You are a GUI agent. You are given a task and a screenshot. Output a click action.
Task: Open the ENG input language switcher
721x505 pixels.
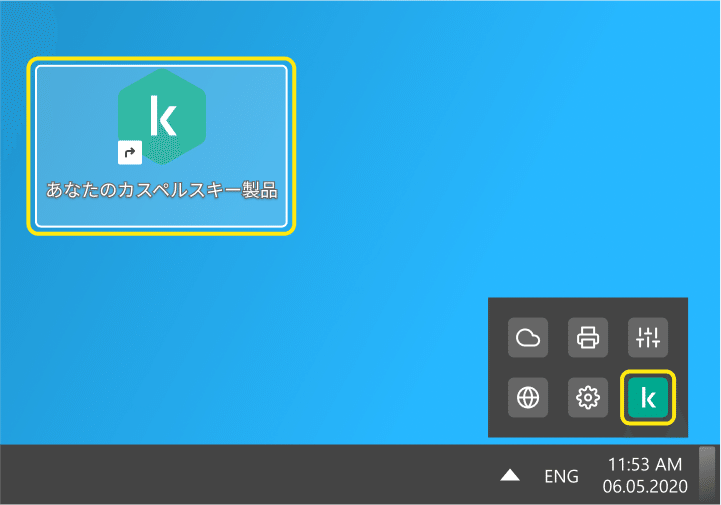(x=561, y=476)
